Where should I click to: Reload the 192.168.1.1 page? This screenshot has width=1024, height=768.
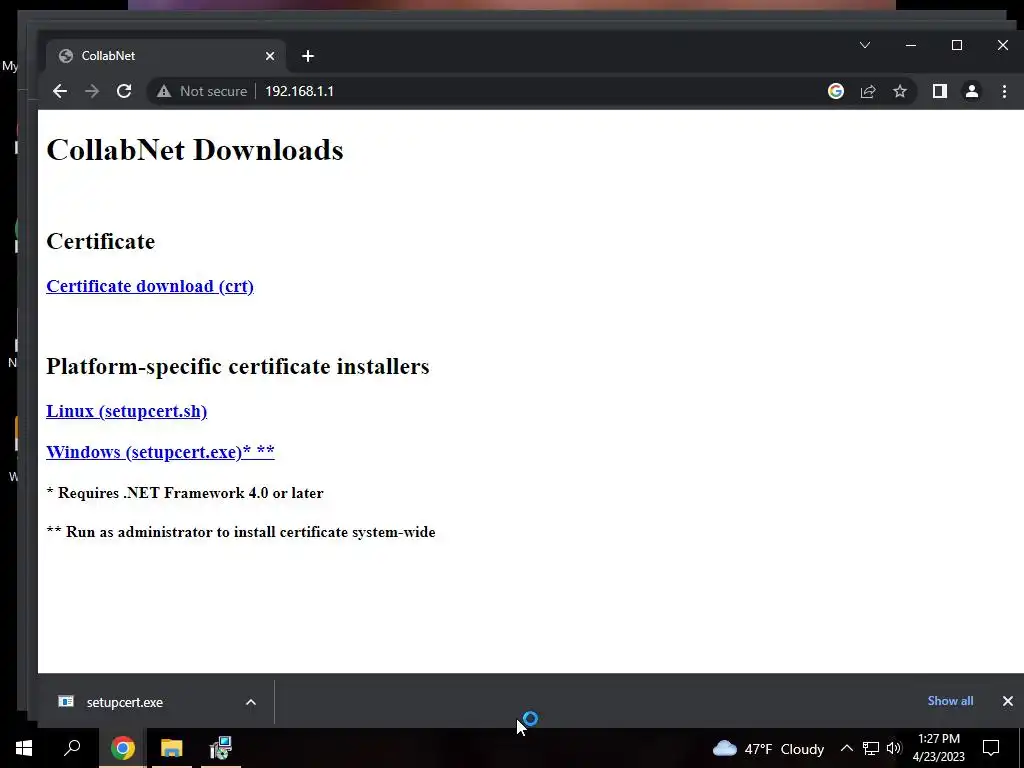124,91
